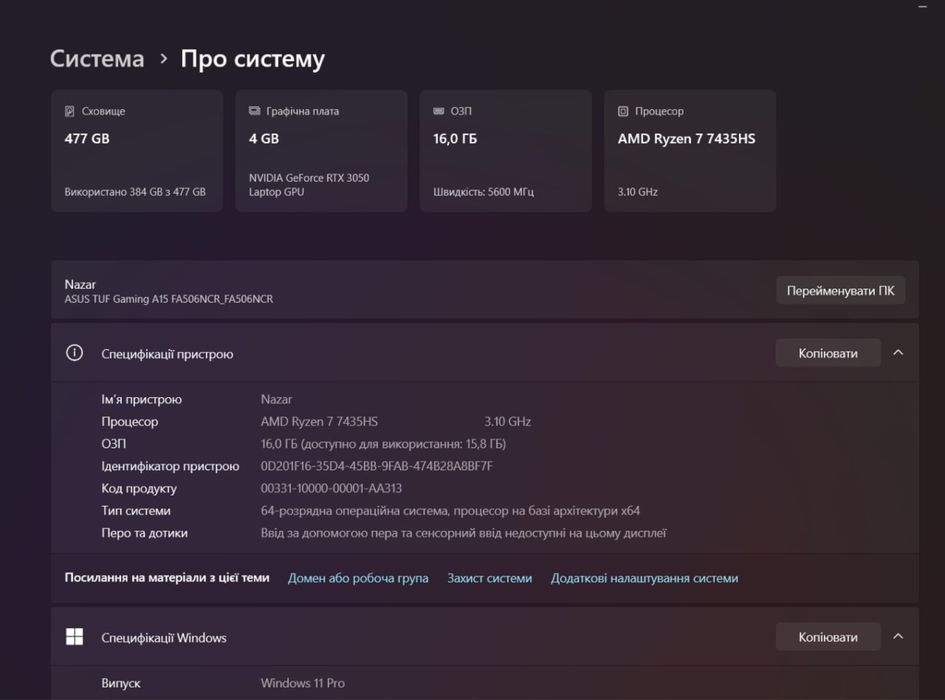Click the Випуск label
Viewport: 945px width, 700px height.
(121, 683)
